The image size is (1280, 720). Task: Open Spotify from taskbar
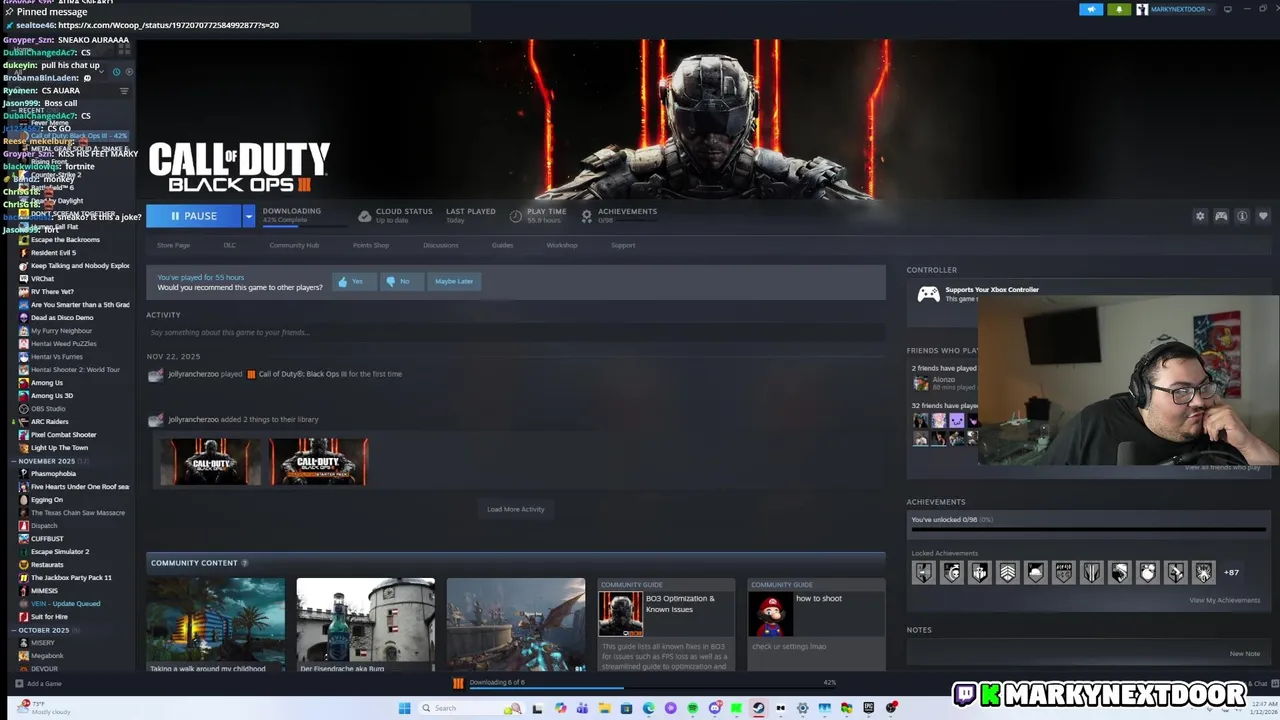692,708
